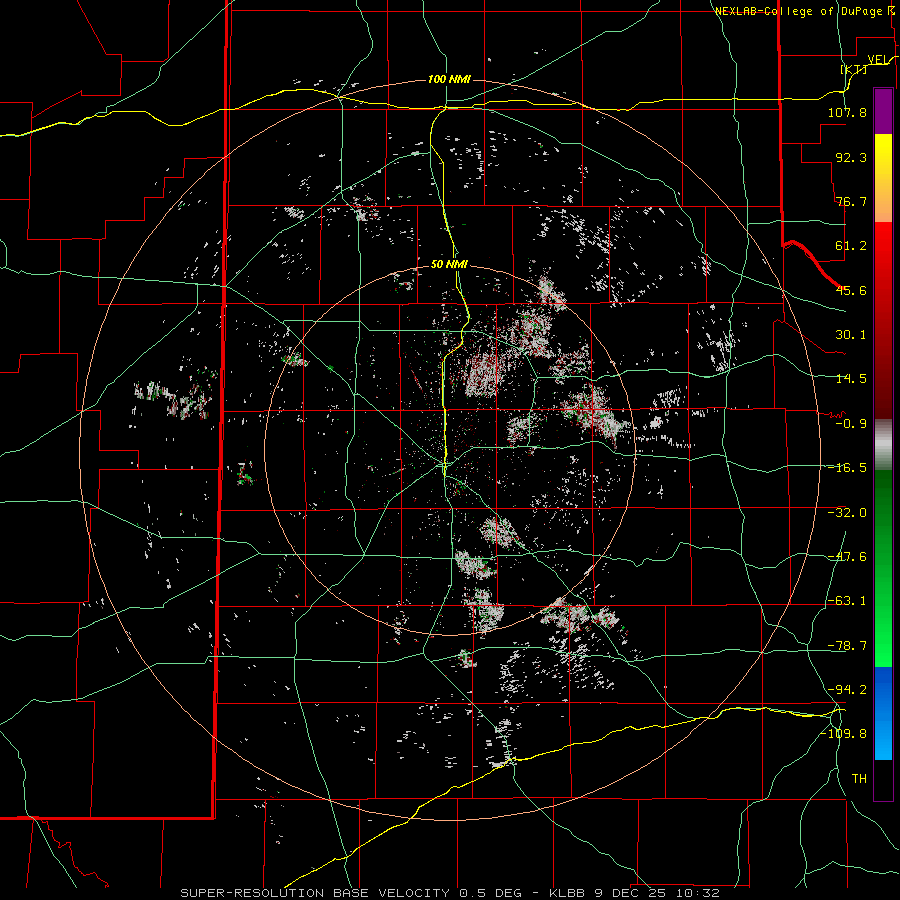Viewport: 900px width, 900px height.
Task: Select the 14.5 scale value
Action: click(x=851, y=379)
